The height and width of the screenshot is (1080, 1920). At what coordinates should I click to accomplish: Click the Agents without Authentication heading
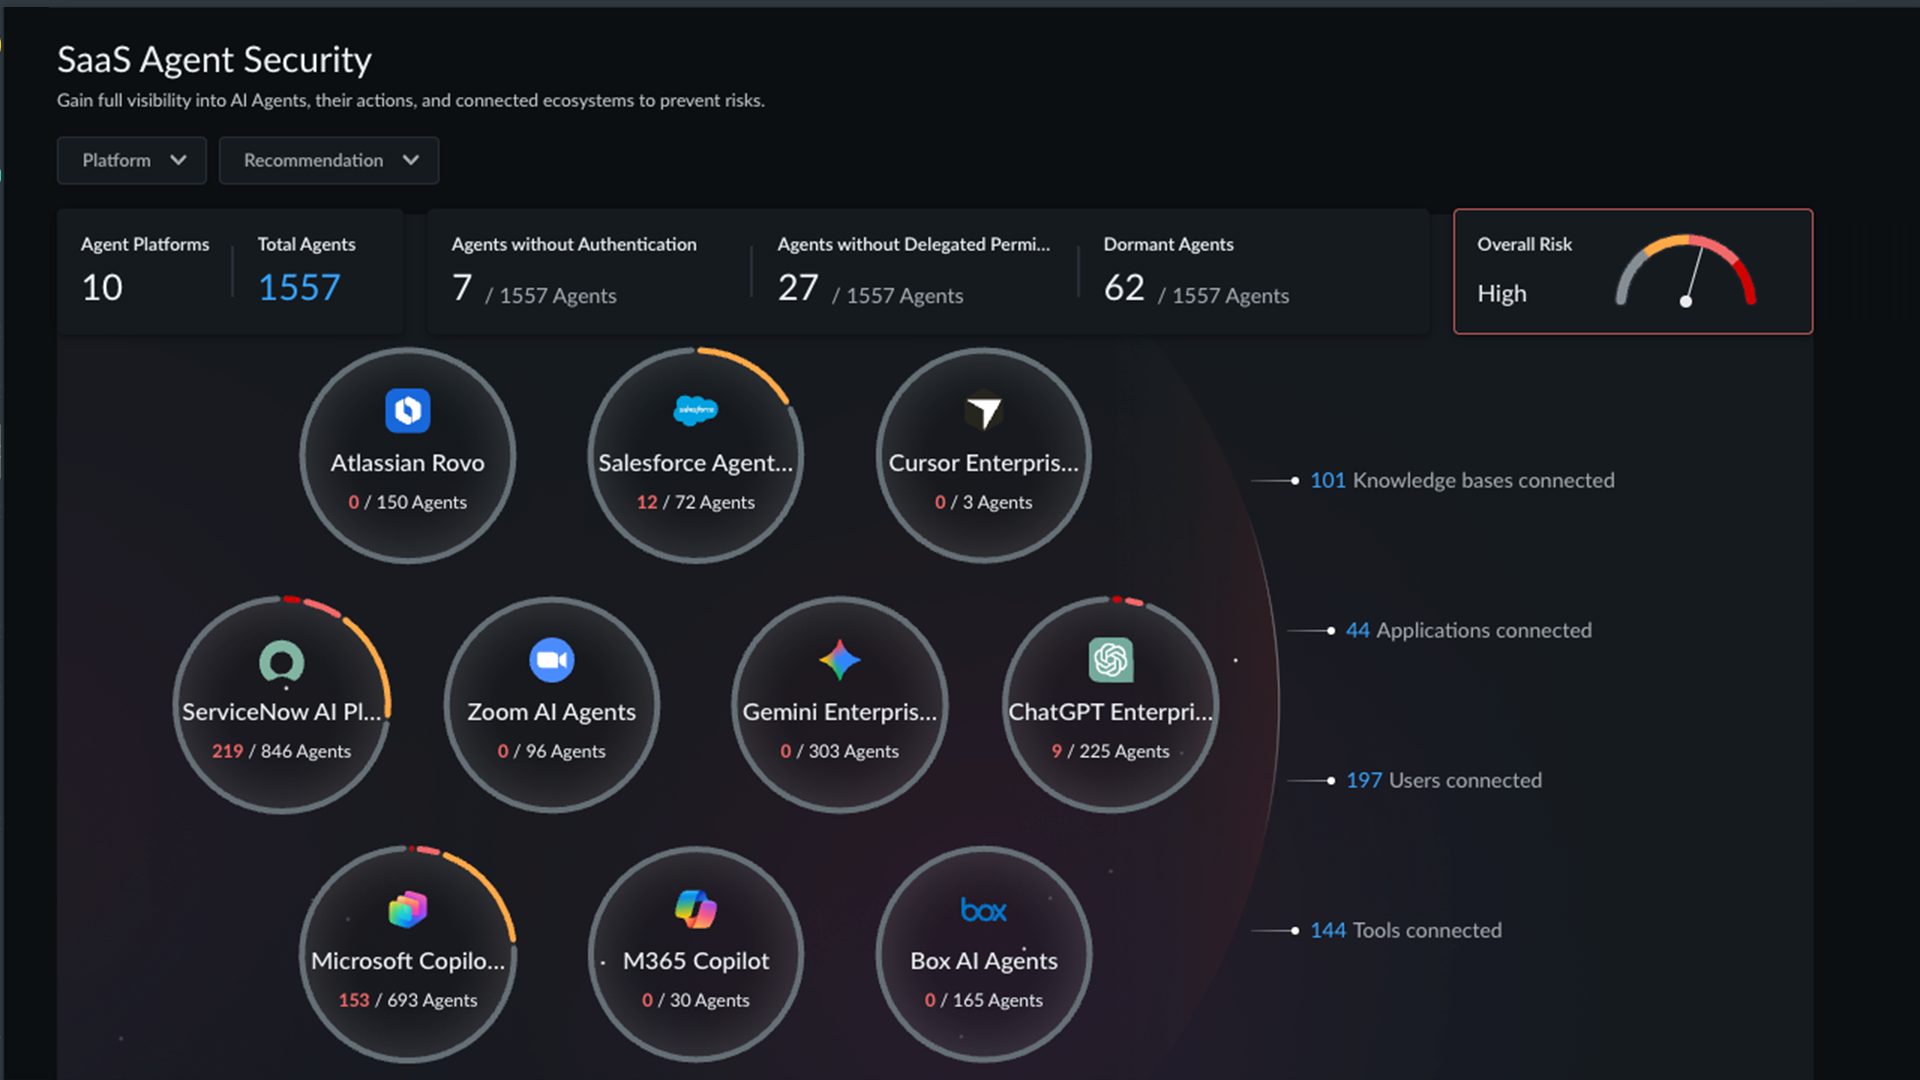(x=574, y=244)
